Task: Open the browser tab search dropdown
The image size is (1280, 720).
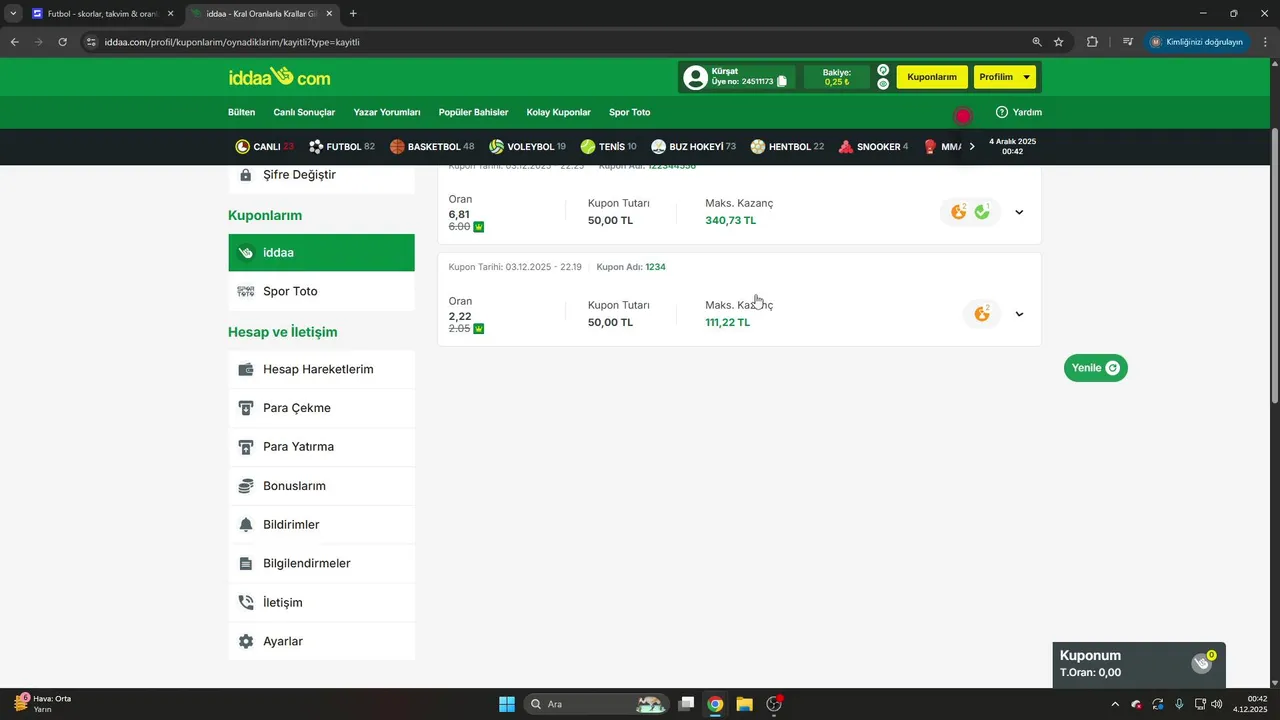Action: coord(13,14)
